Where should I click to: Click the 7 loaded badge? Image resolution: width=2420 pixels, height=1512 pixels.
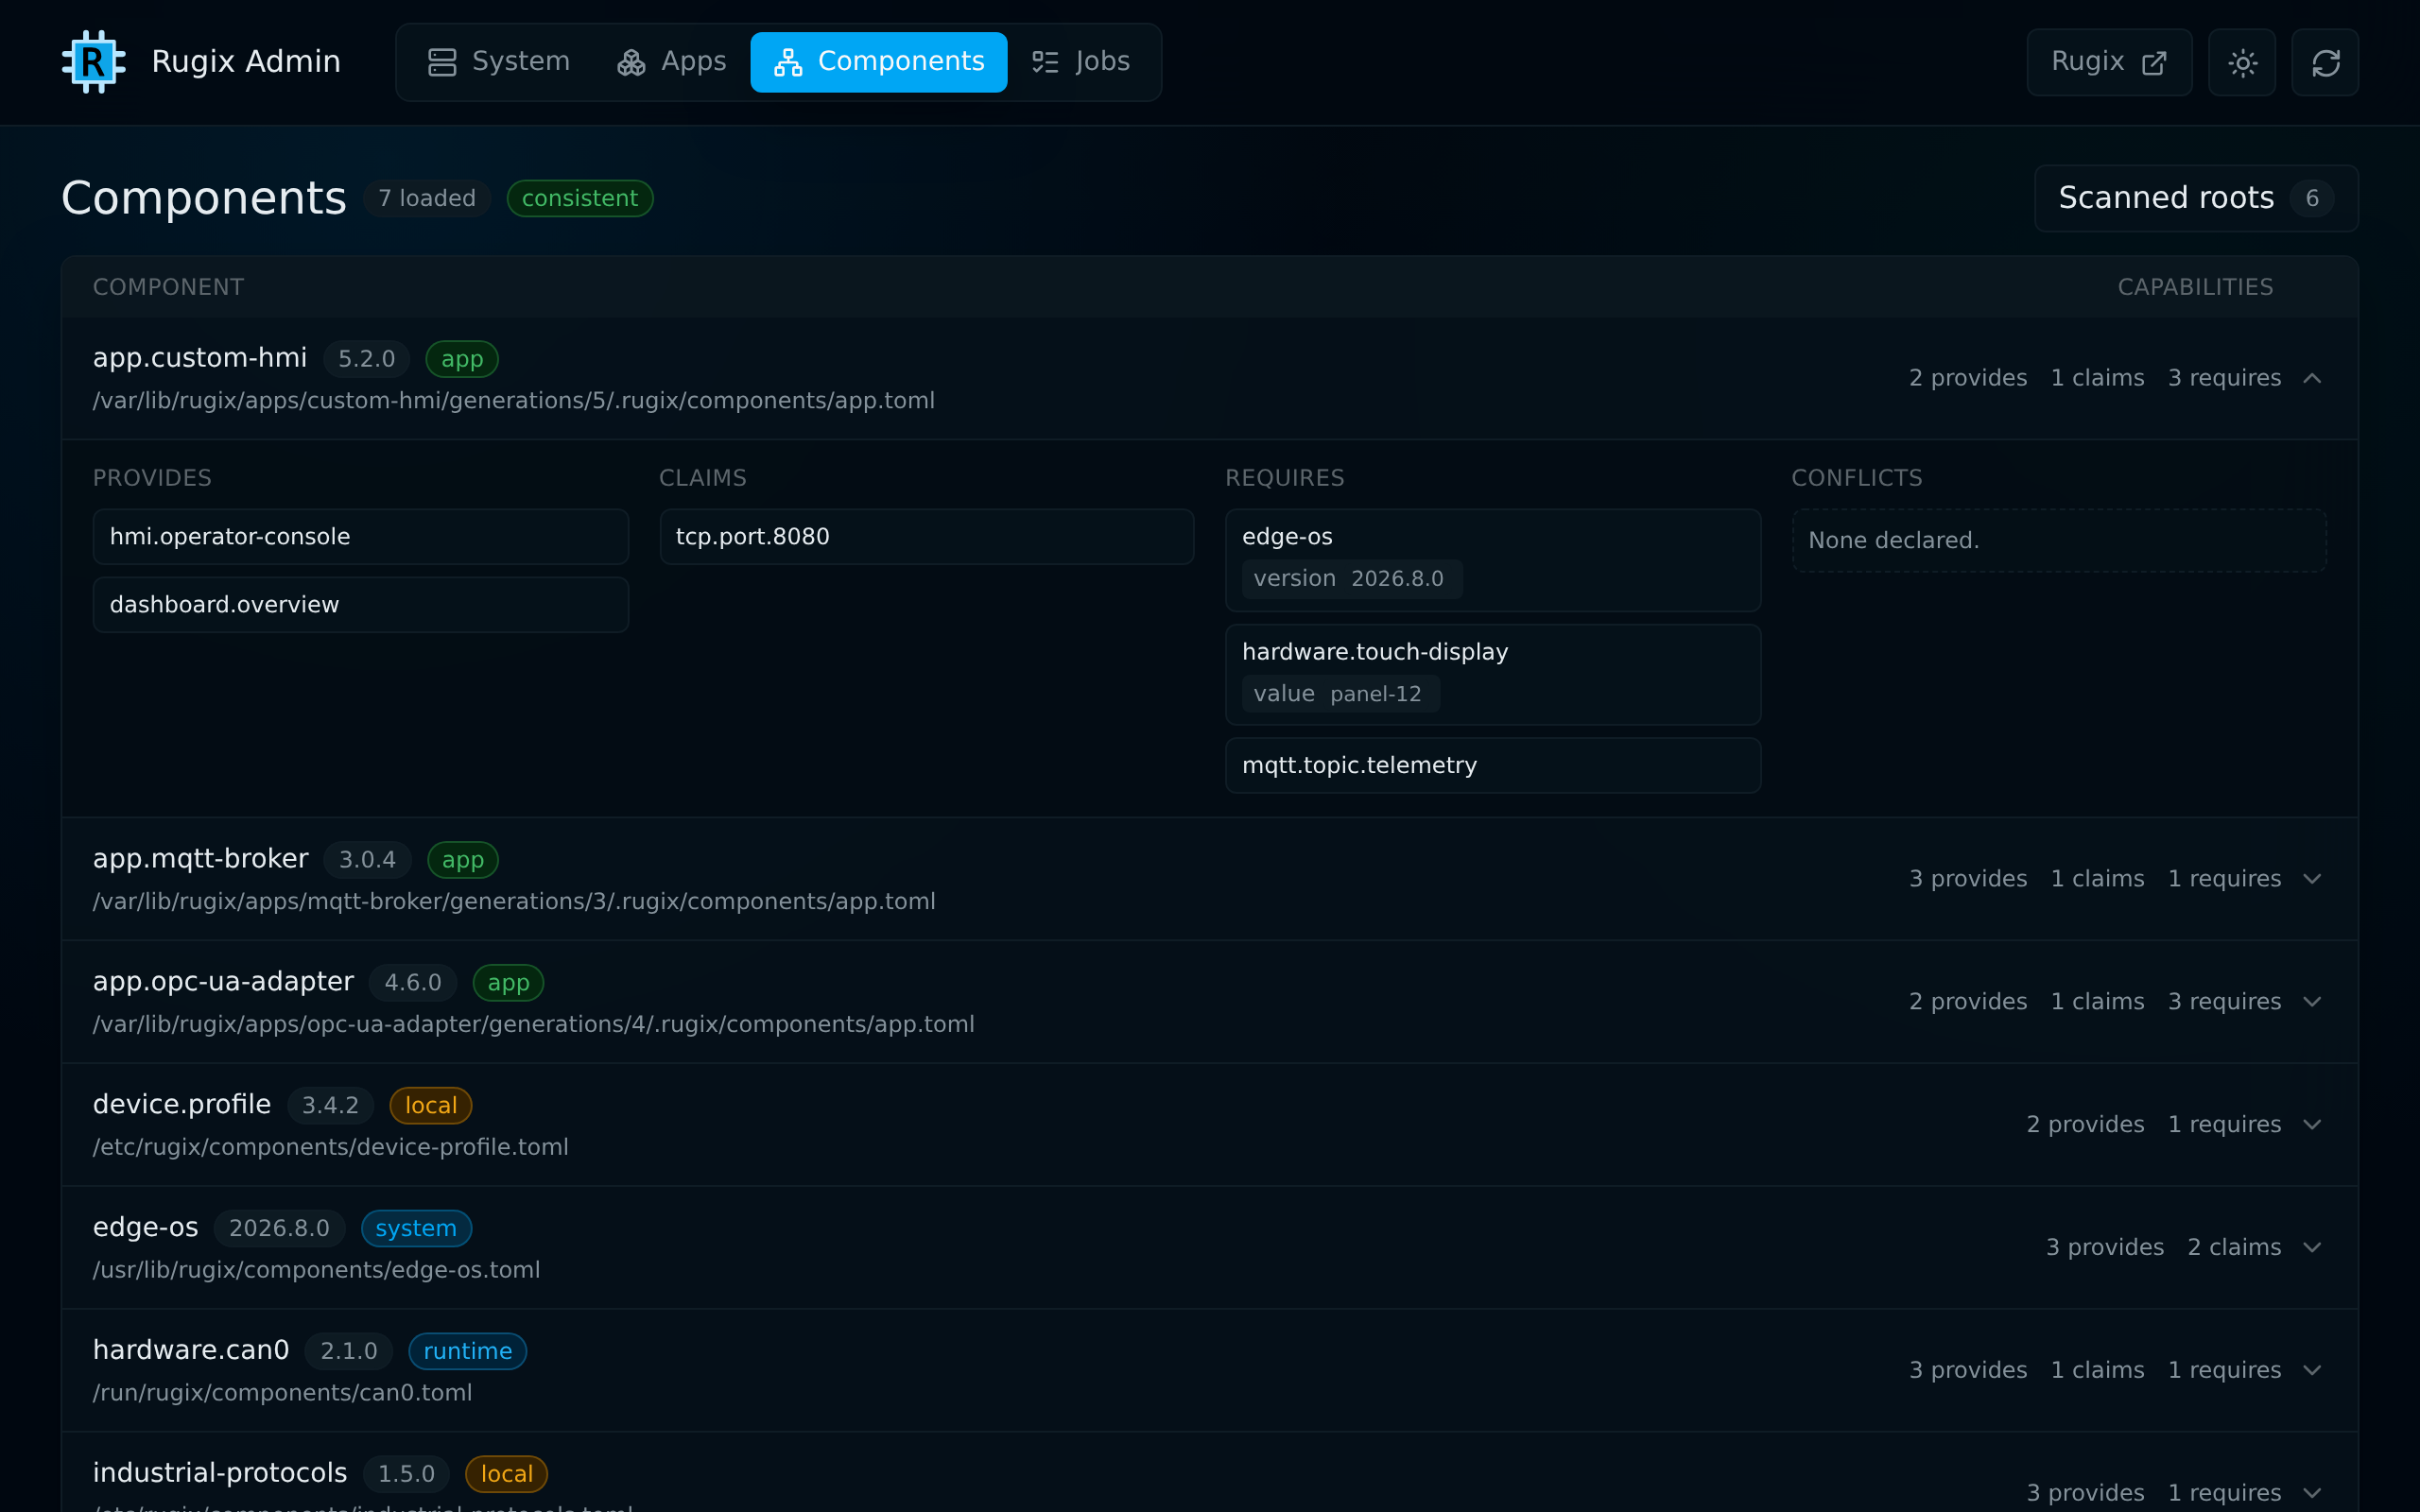(x=427, y=198)
